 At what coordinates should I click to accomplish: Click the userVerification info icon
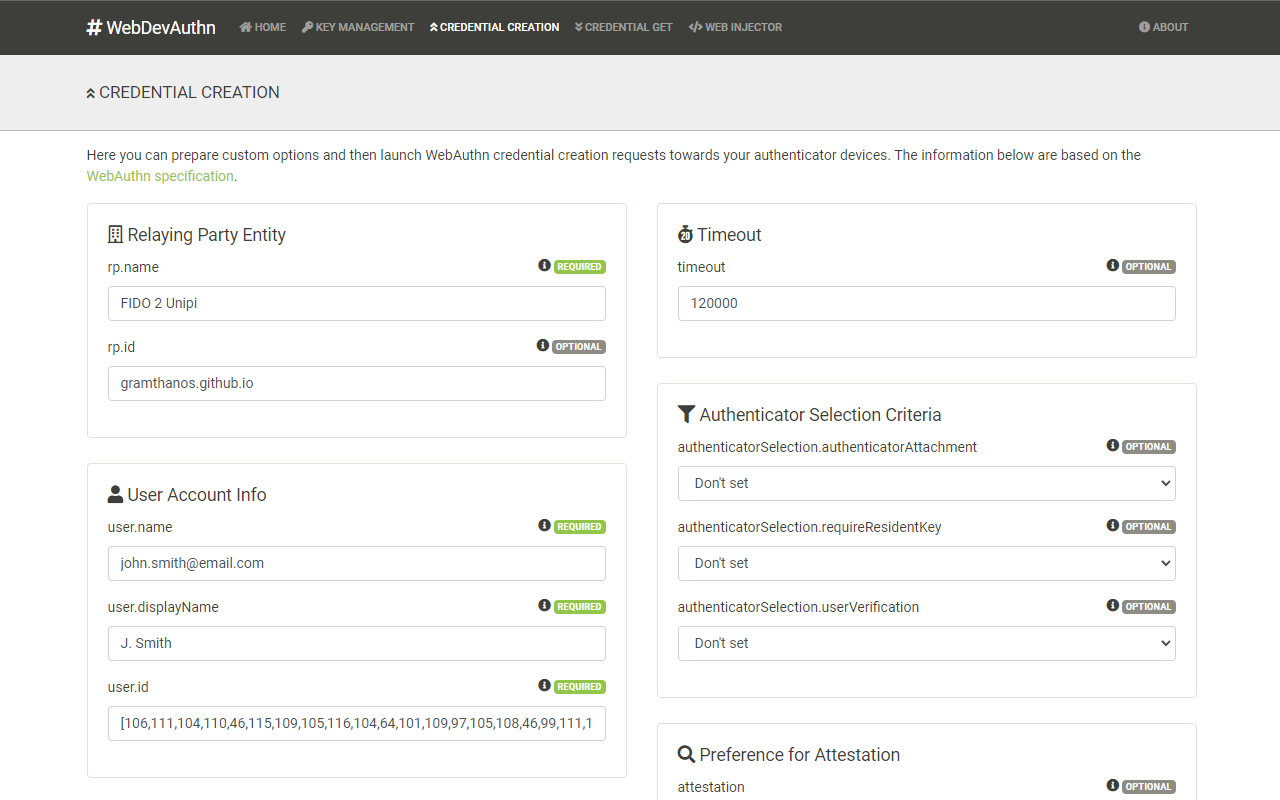click(1112, 606)
